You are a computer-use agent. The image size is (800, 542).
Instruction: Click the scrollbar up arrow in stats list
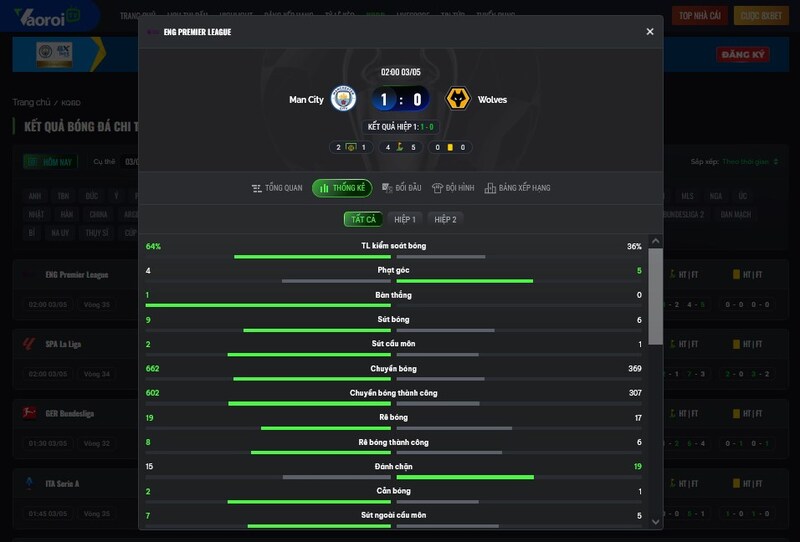pyautogui.click(x=656, y=241)
